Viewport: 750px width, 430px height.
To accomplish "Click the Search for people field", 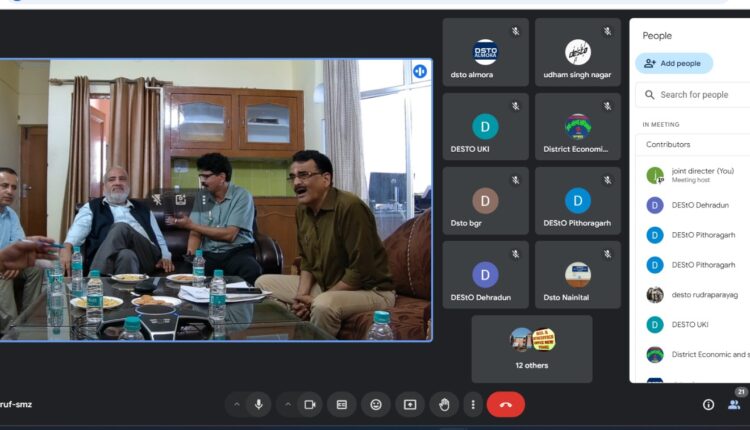I will click(x=700, y=95).
